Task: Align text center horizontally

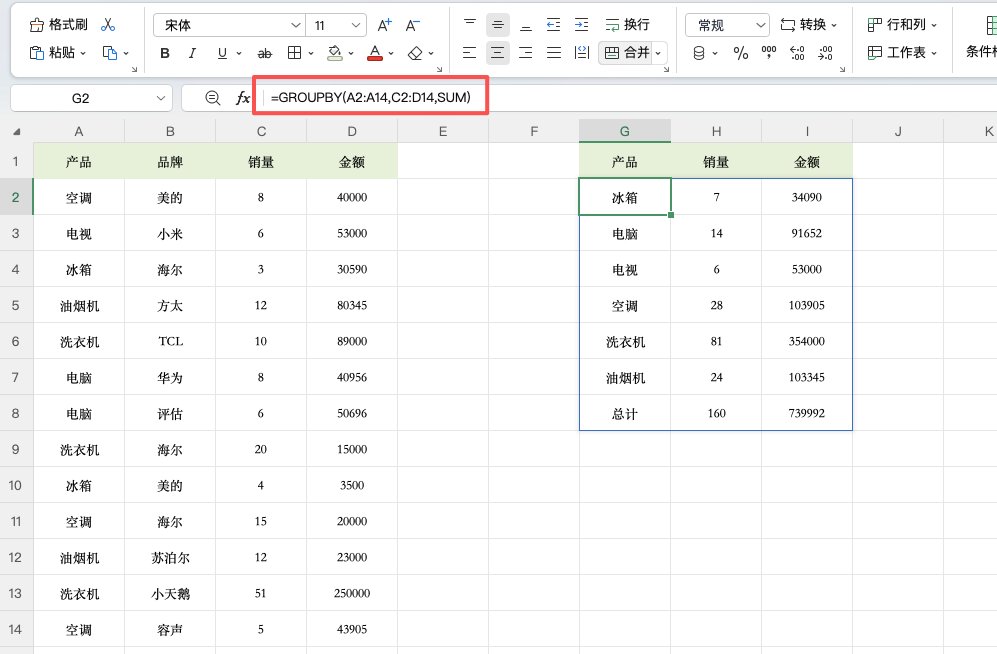Action: tap(498, 53)
